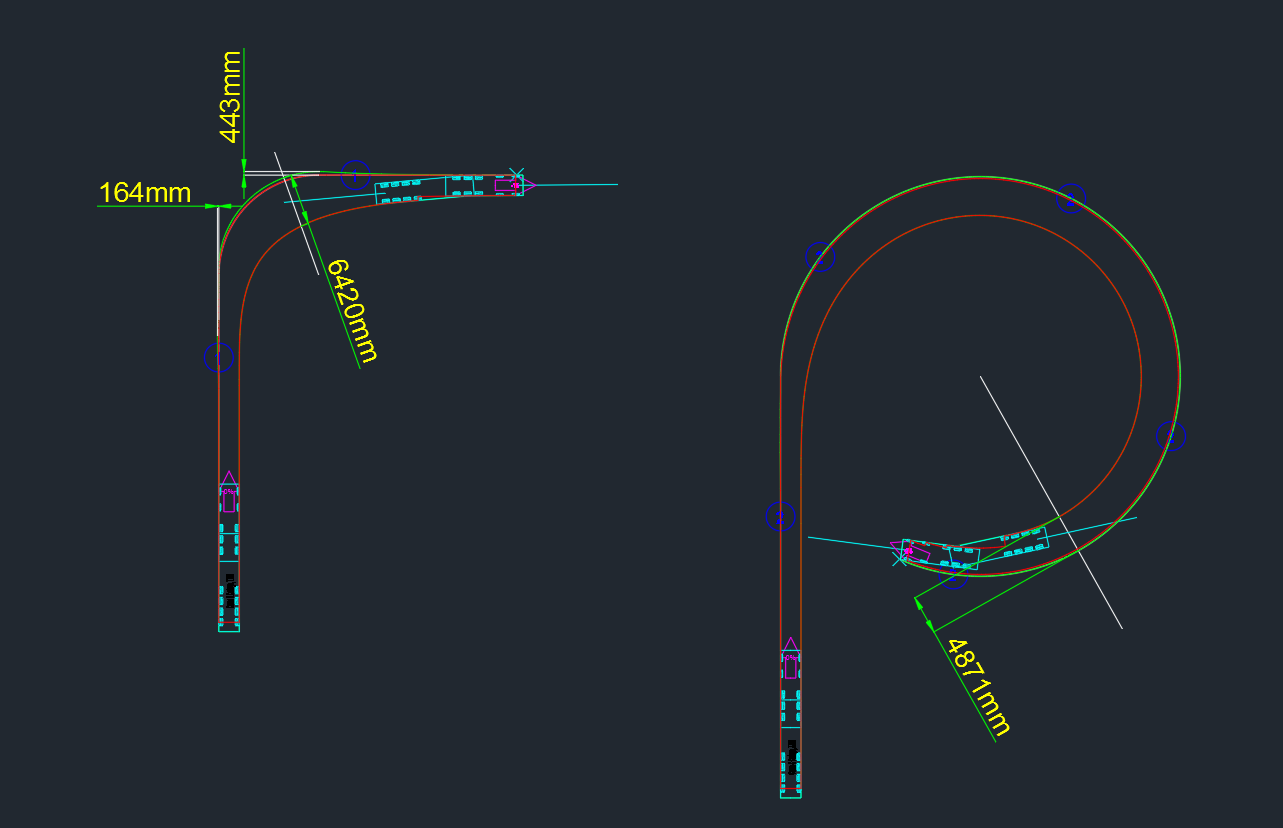Screen dimensions: 1283x828
Task: Select blue circle marker nearest the 6420mm arrowhead
Action: (x=355, y=174)
